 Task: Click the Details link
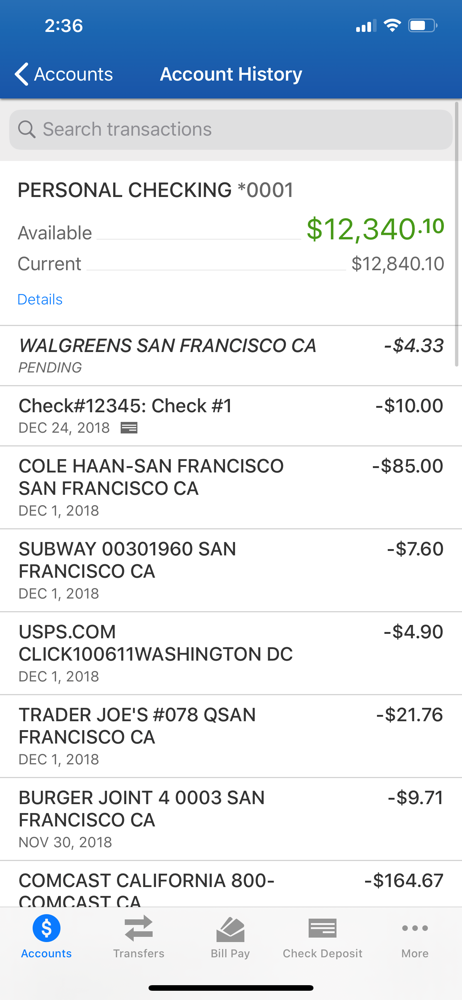[x=40, y=299]
